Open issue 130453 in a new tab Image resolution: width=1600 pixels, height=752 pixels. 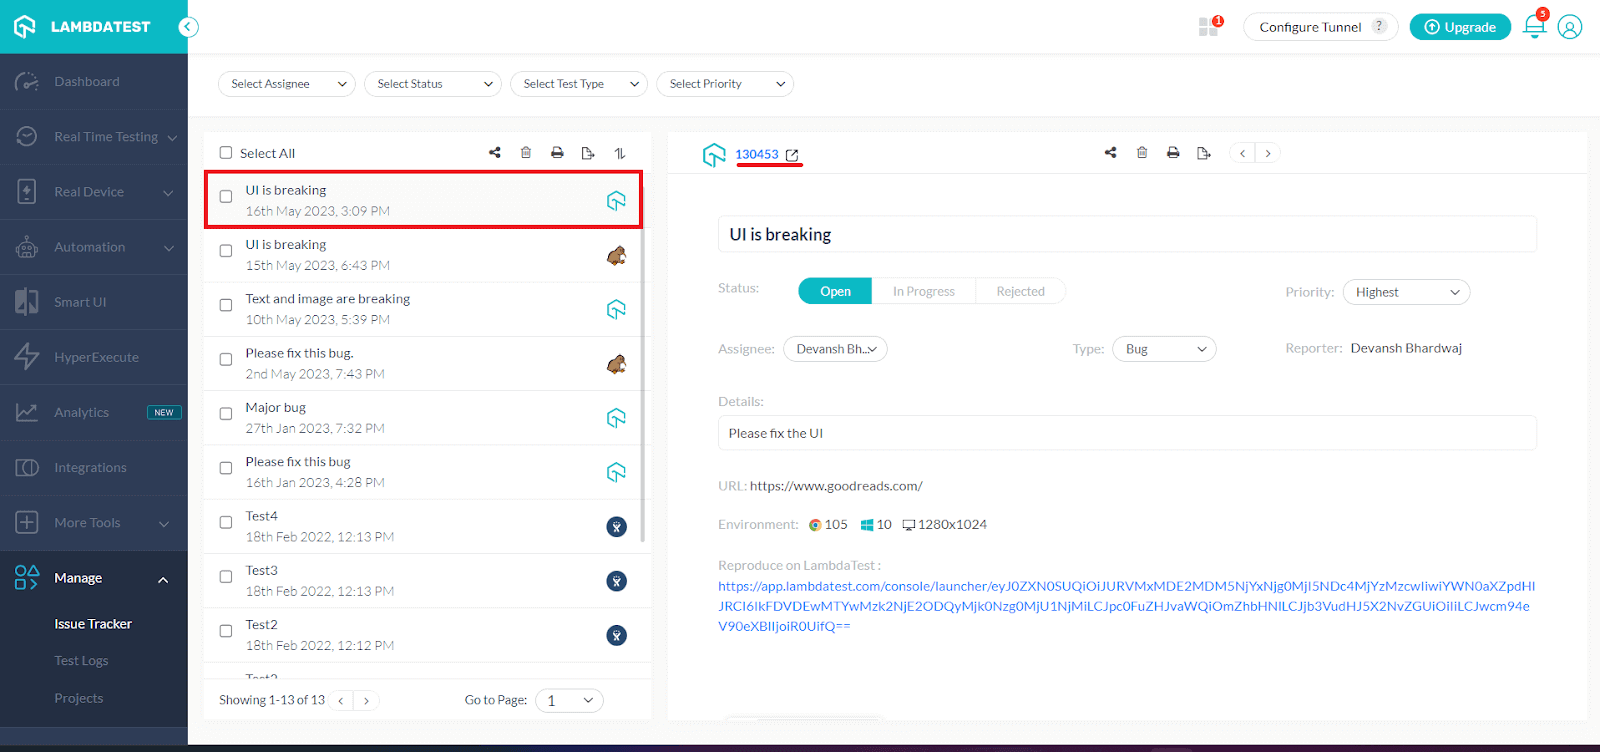tap(792, 155)
